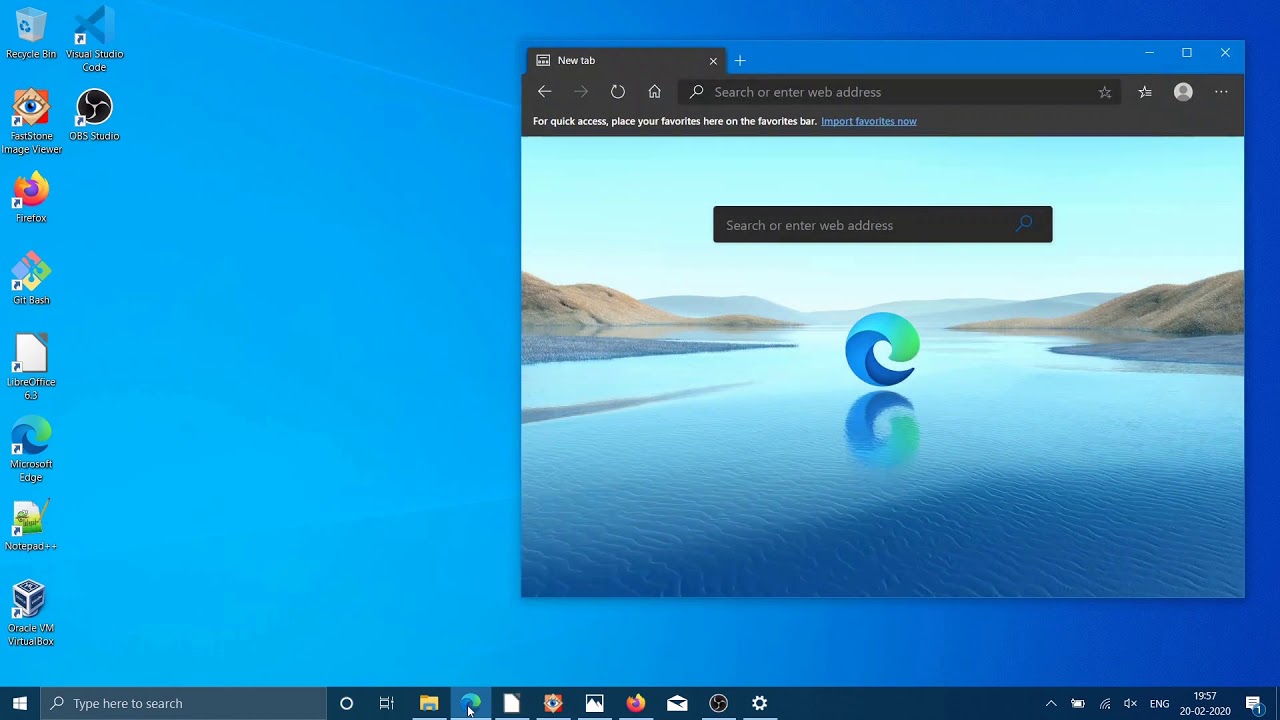Close the New tab tab
This screenshot has height=720, width=1280.
pos(713,61)
